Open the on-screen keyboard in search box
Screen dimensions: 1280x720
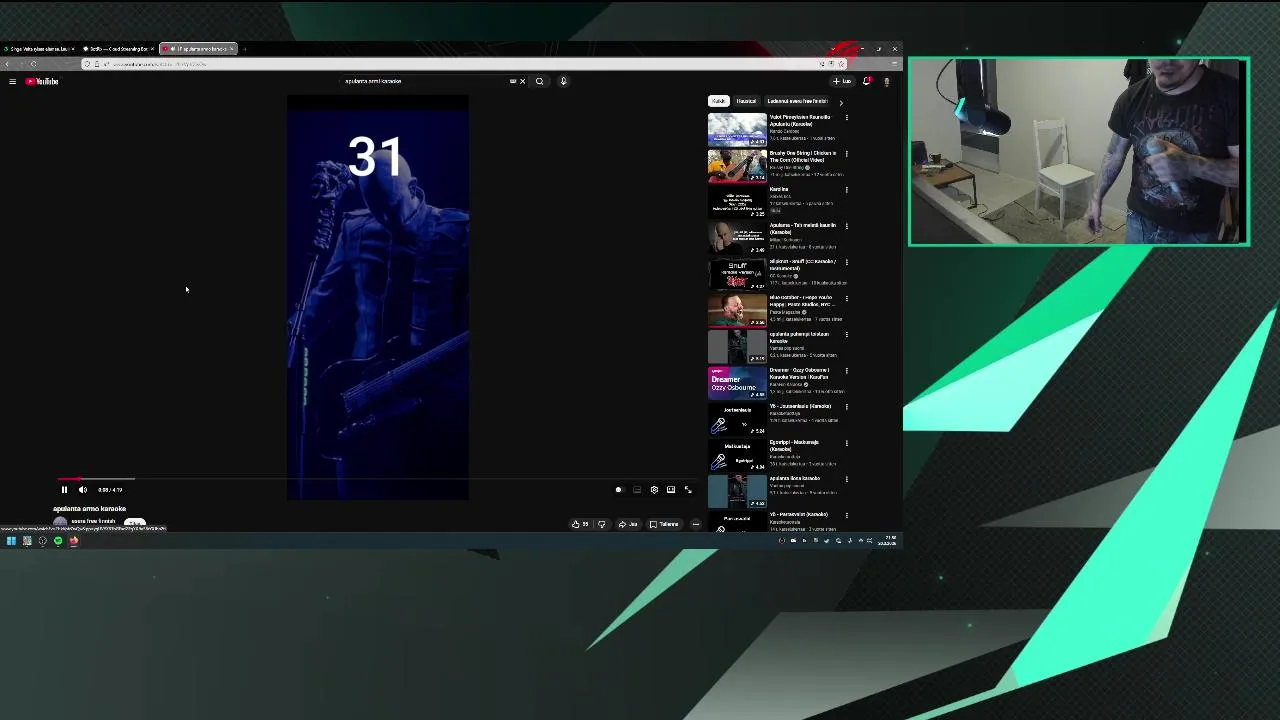point(513,81)
